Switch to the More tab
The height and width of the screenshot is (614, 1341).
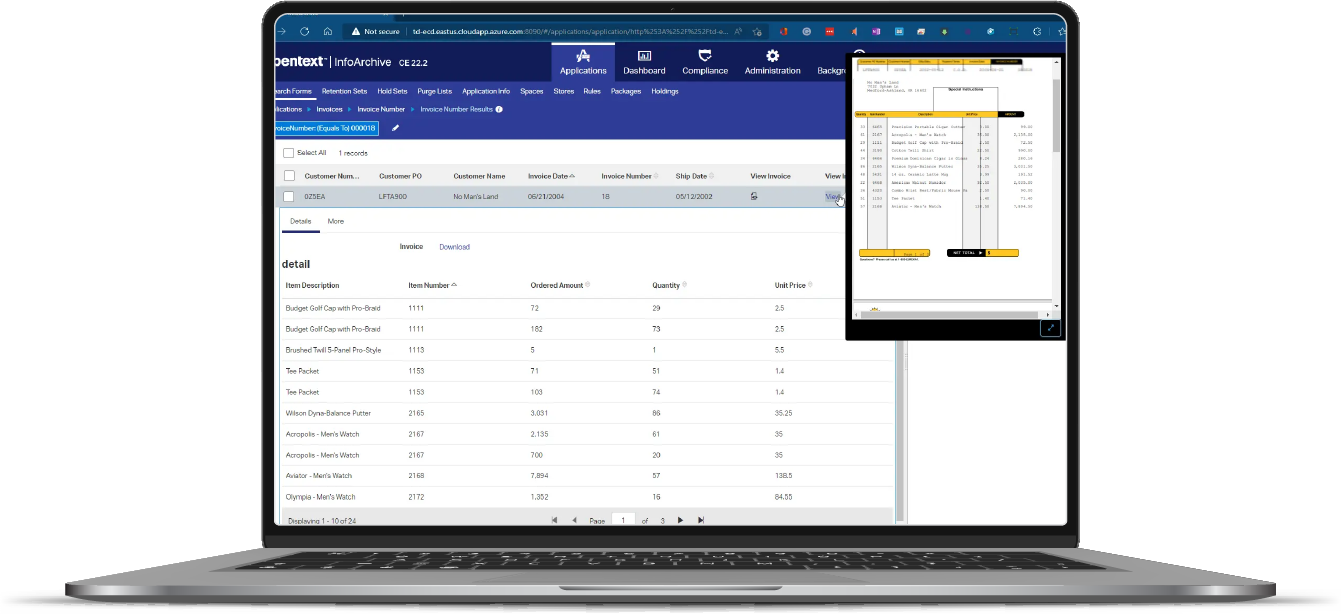click(336, 221)
